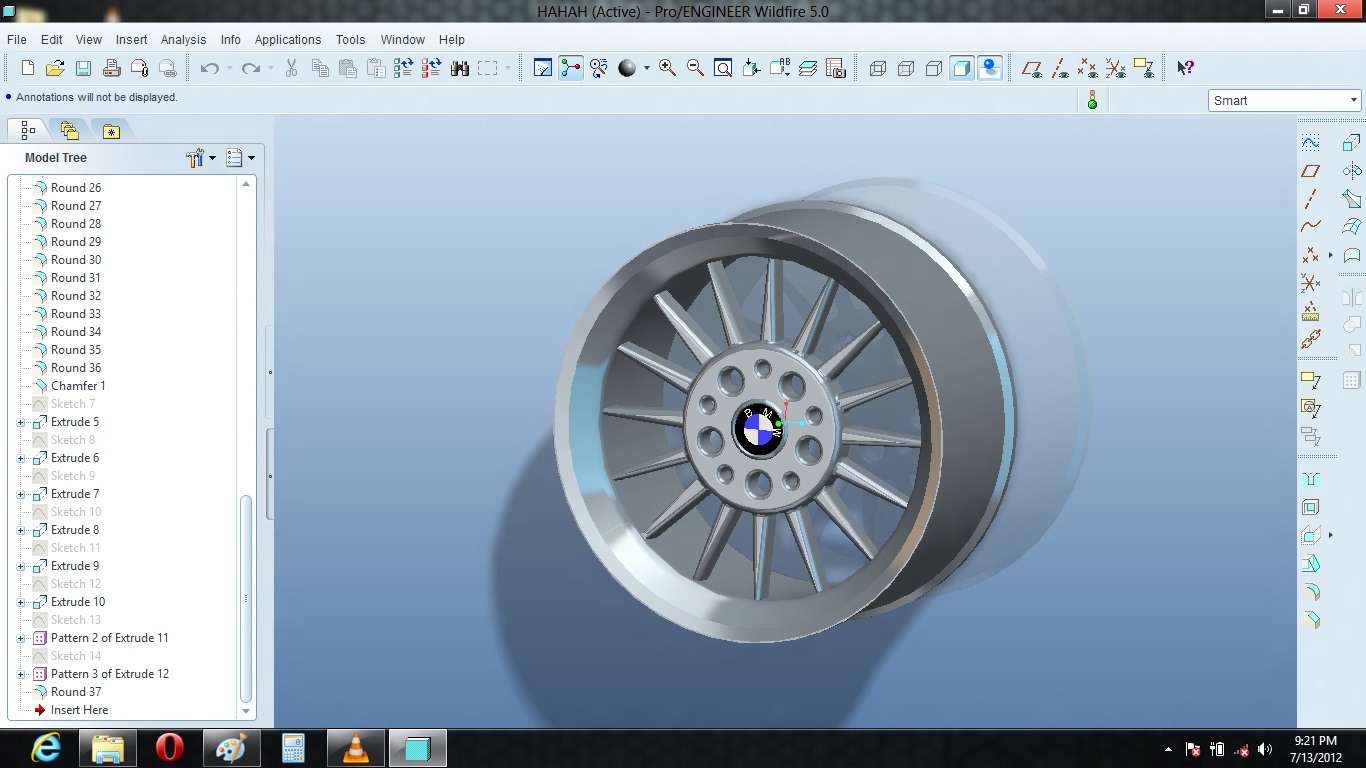Select the Shell tool in the right toolbar
1366x768 pixels.
click(x=1311, y=507)
